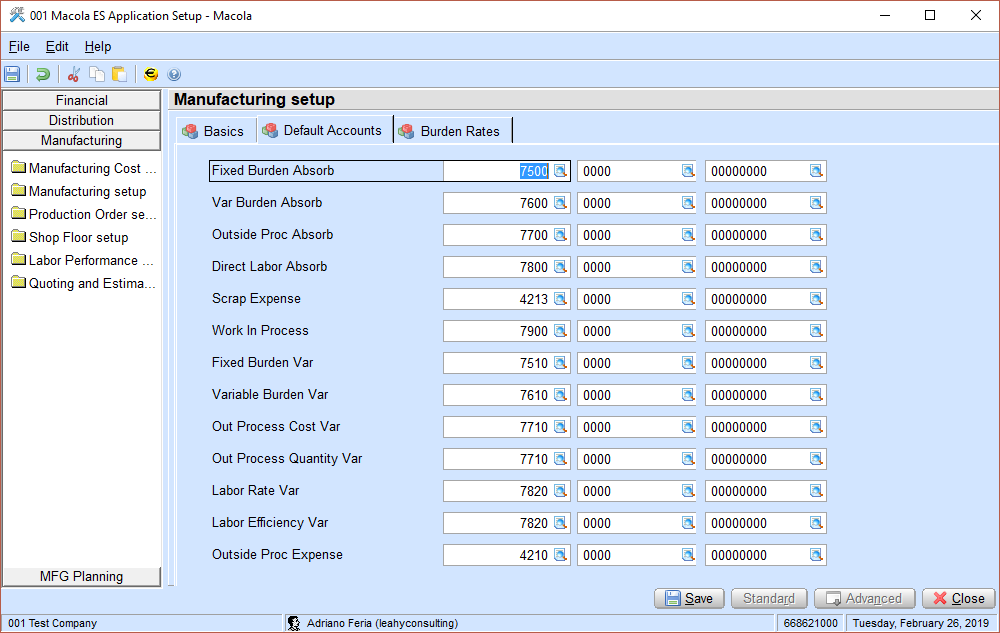Click the Paste clipboard toolbar icon
Screen dimensions: 1000x633
click(x=119, y=74)
